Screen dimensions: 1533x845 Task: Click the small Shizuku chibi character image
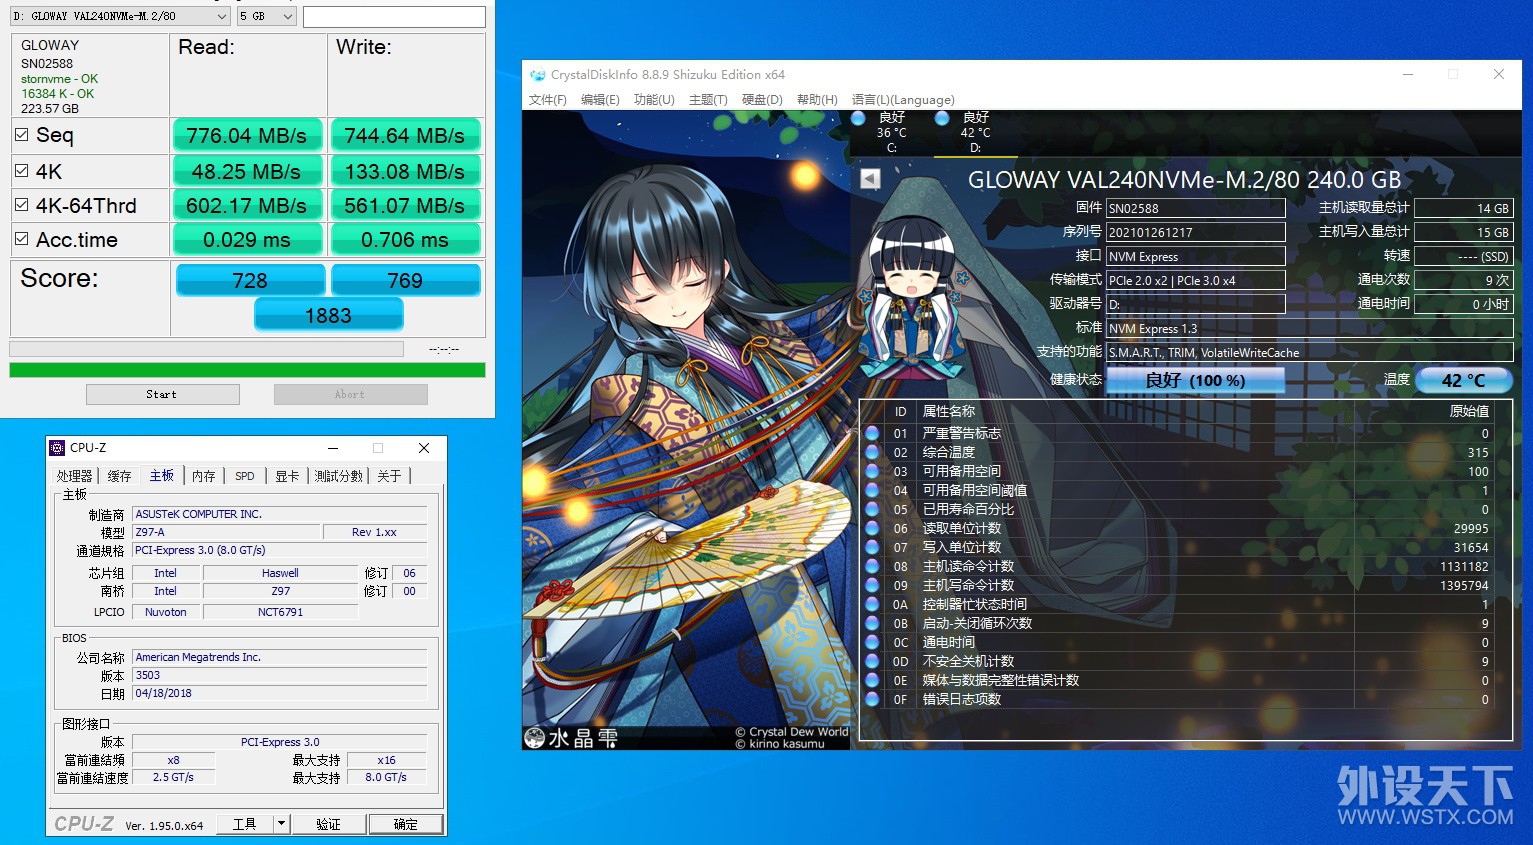[x=911, y=300]
